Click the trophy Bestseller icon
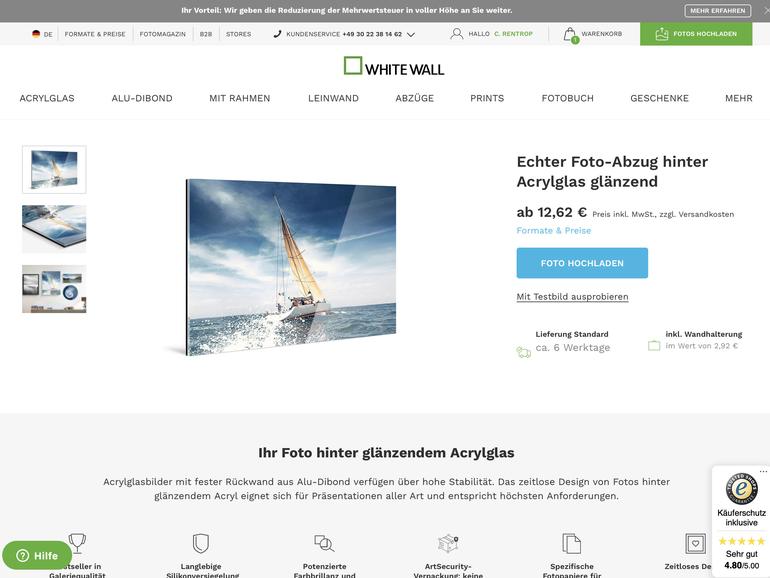This screenshot has height=578, width=770. 77,543
